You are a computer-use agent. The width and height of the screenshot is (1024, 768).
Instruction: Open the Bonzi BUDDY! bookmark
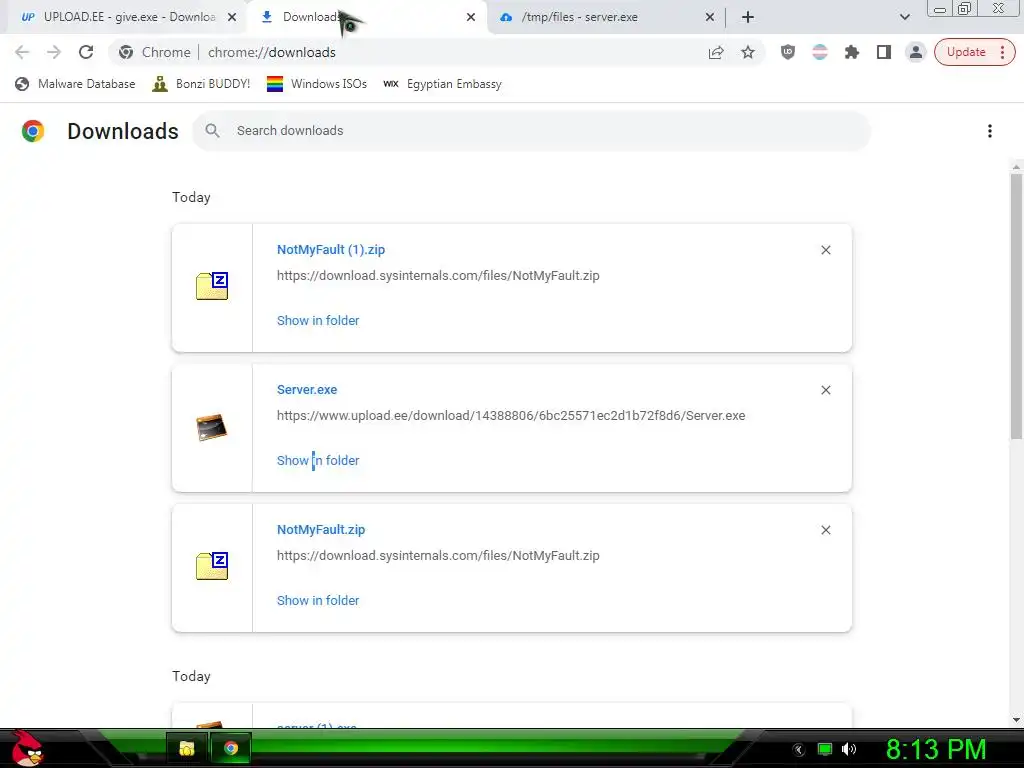click(x=201, y=84)
